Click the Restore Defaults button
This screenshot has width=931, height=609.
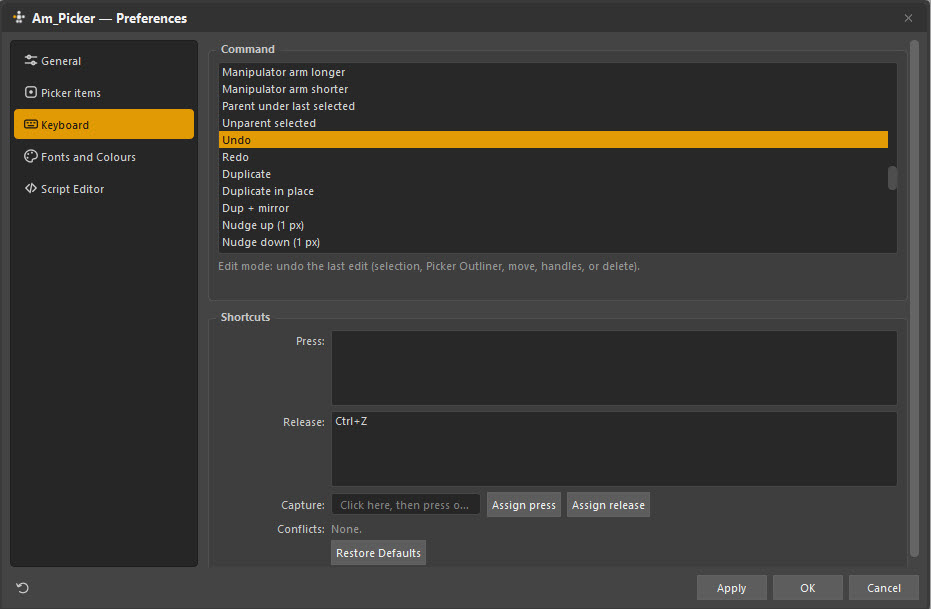pyautogui.click(x=378, y=553)
